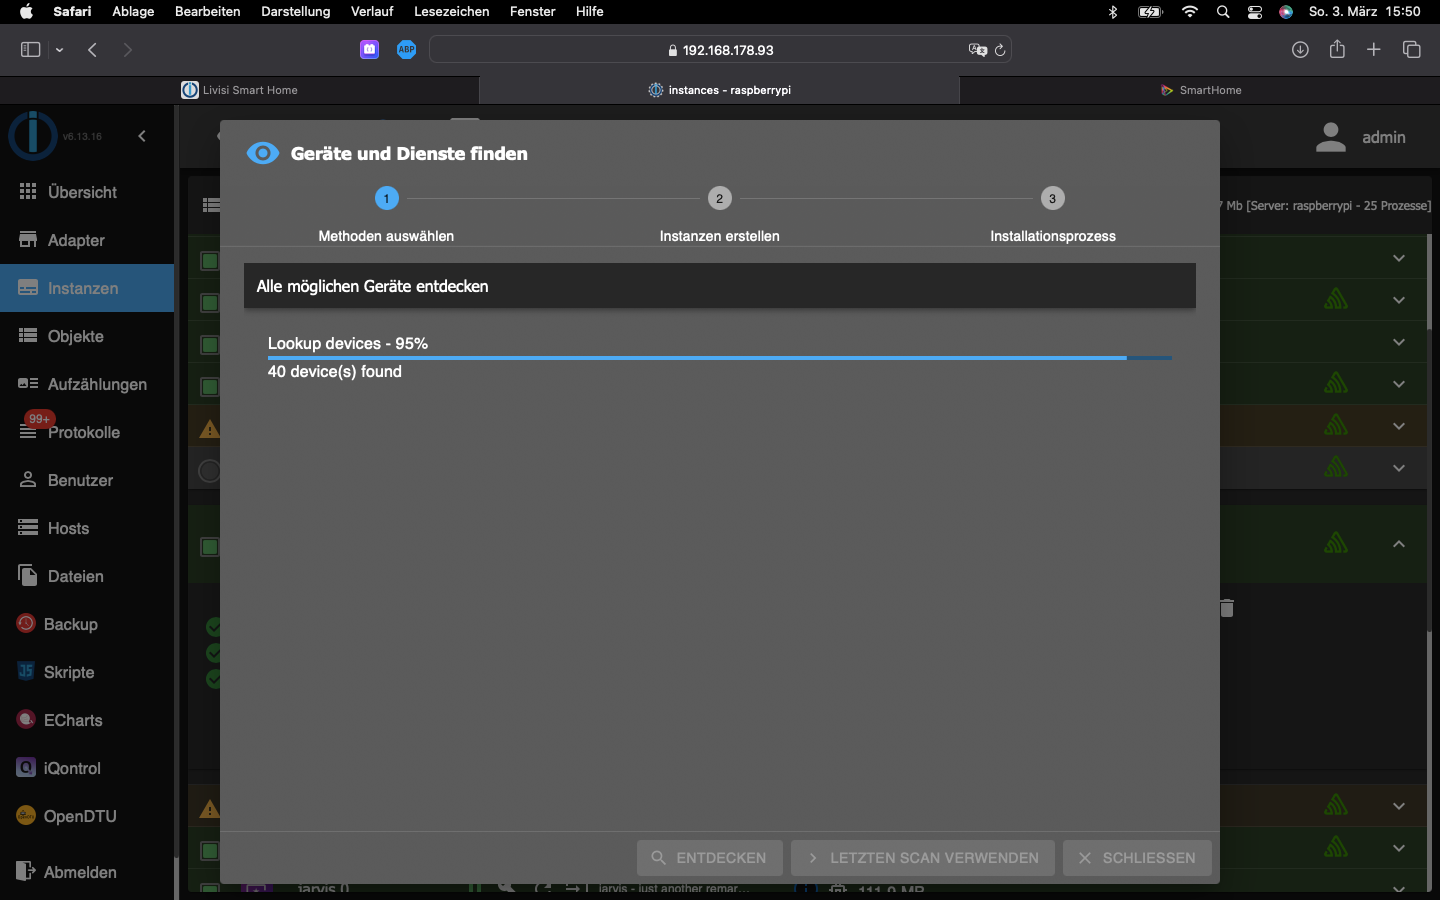Show the Safari tab overview

(1412, 49)
